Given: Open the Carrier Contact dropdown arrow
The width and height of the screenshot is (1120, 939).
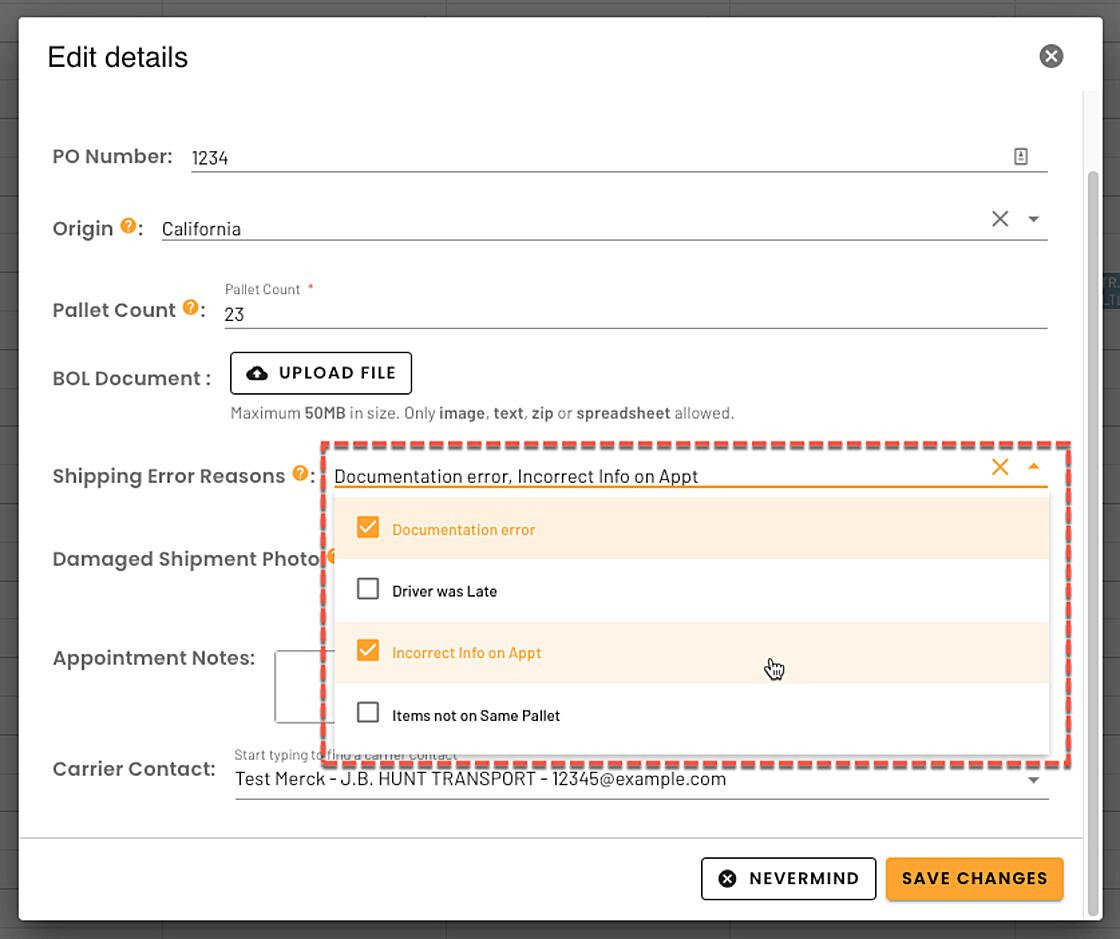Looking at the screenshot, I should click(1034, 780).
